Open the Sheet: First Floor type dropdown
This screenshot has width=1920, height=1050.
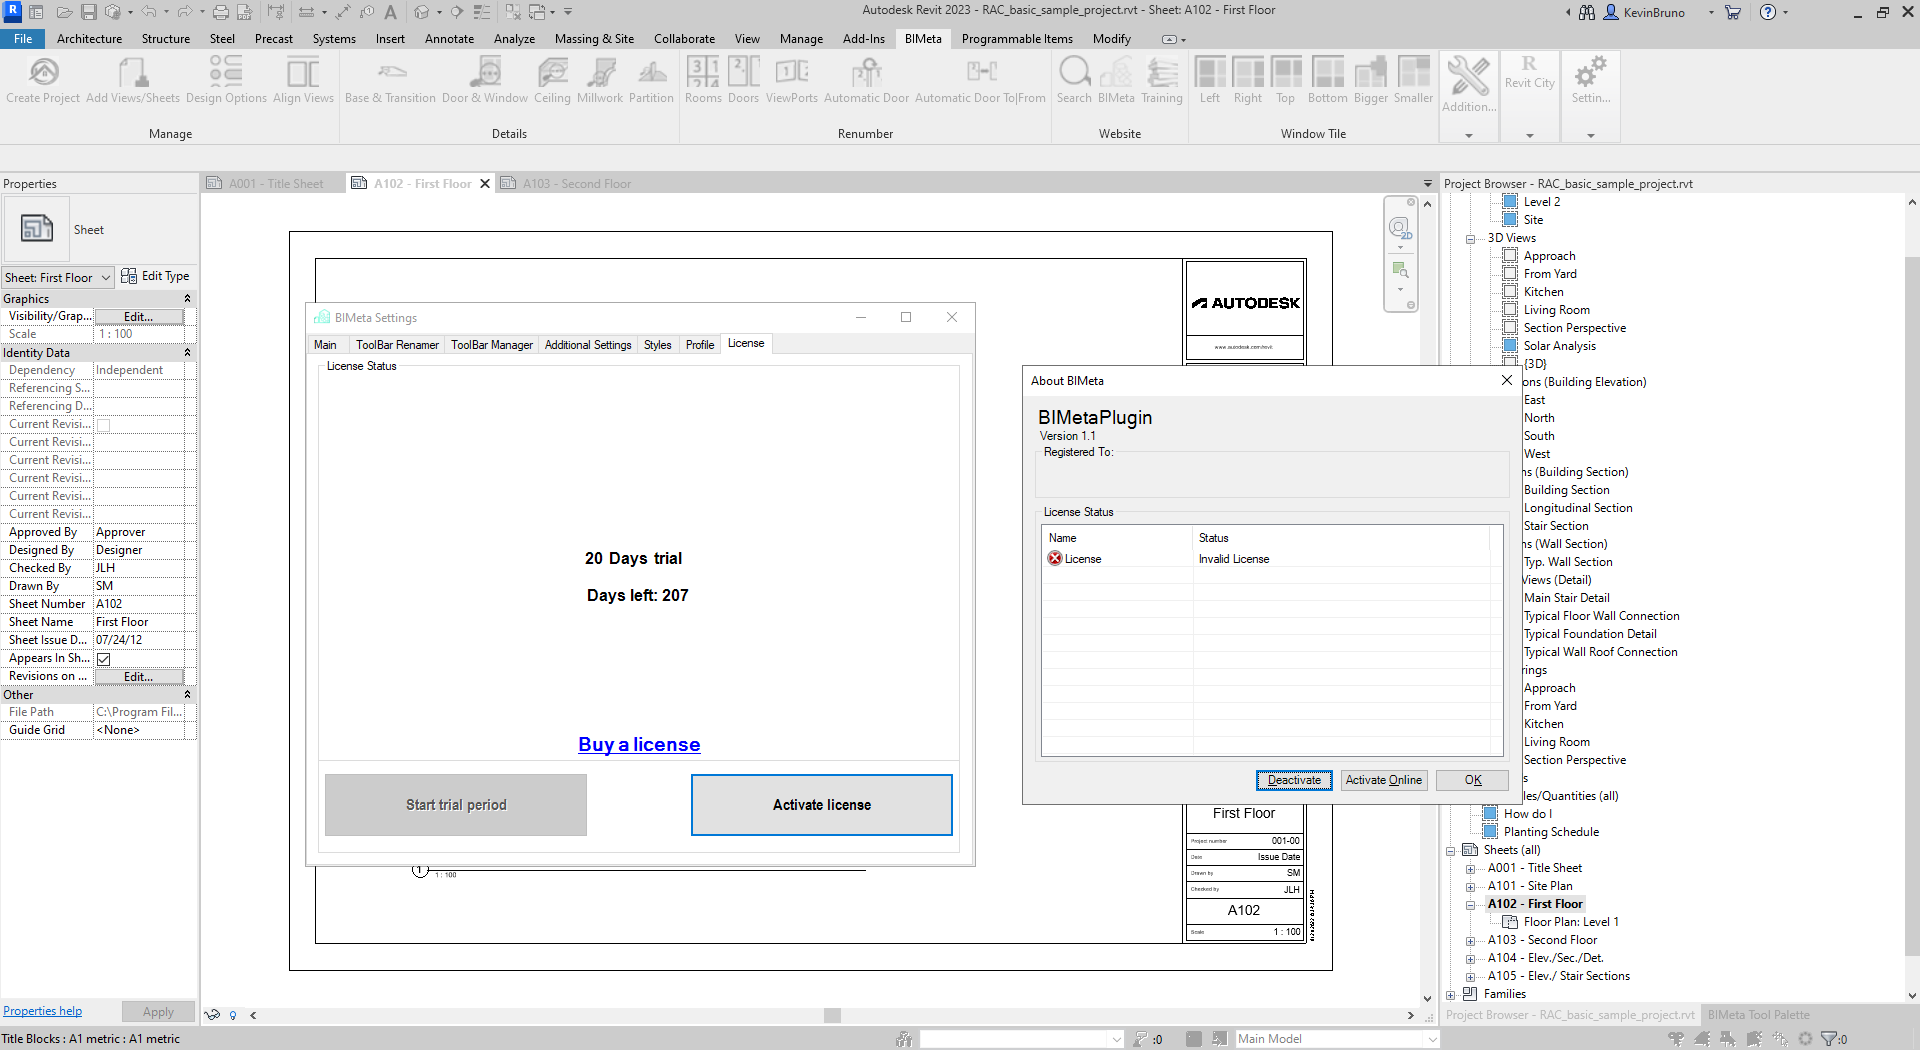(x=58, y=278)
